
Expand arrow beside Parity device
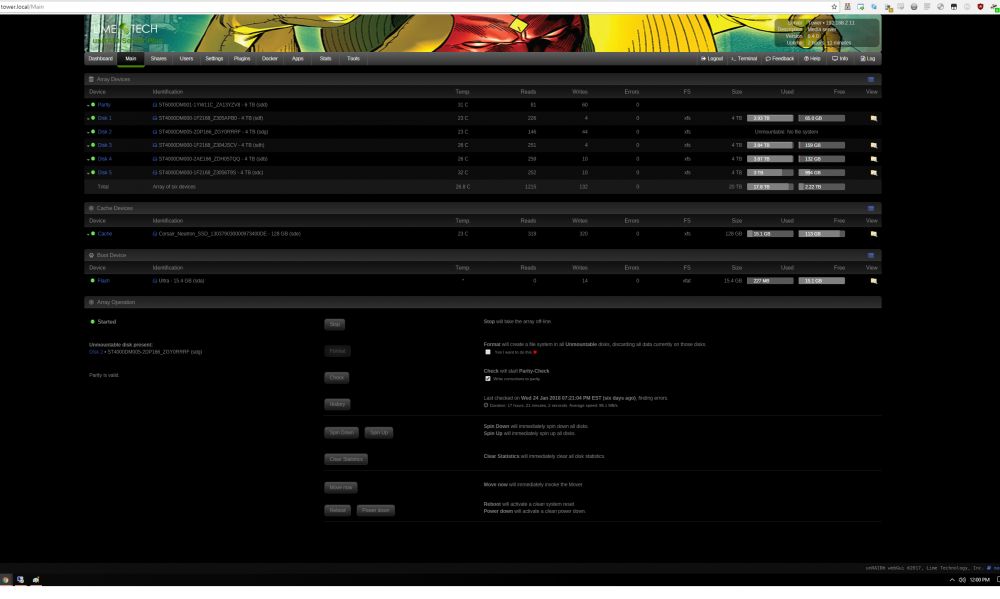[88, 105]
